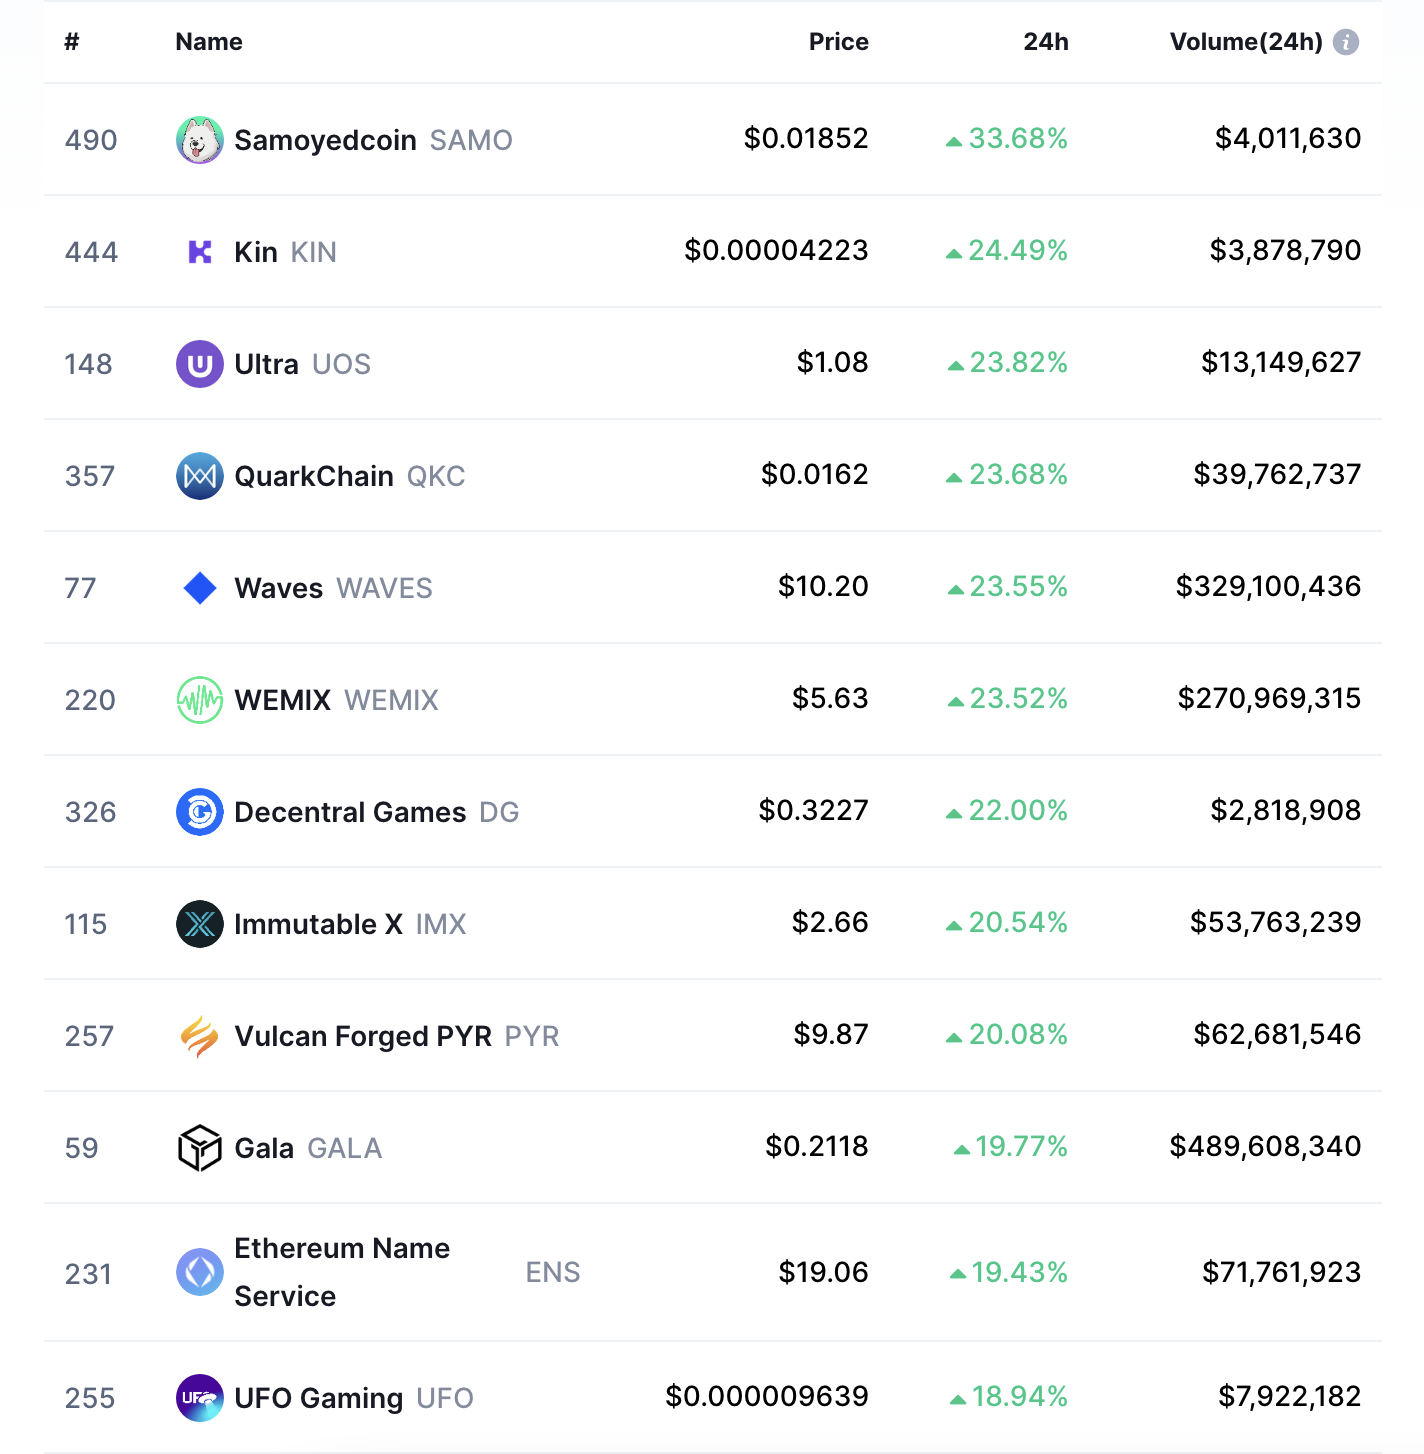The image size is (1424, 1454).
Task: Select the Immutable X logo icon
Action: pos(200,924)
